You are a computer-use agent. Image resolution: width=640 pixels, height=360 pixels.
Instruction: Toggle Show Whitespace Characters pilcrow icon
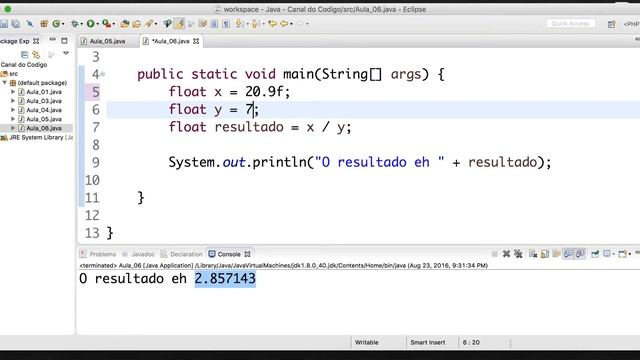coord(226,24)
